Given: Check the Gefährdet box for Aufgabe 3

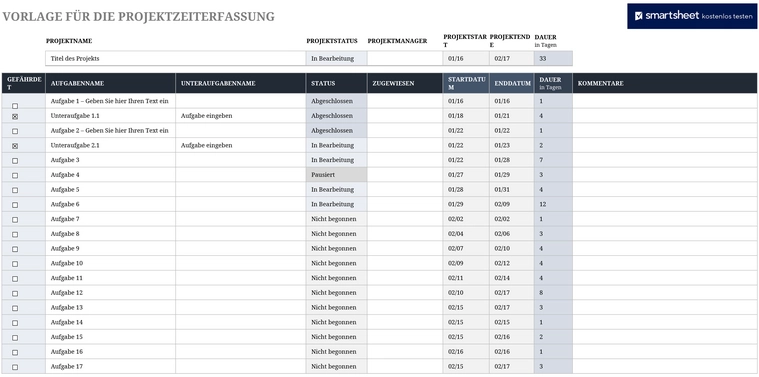Looking at the screenshot, I should click(15, 161).
